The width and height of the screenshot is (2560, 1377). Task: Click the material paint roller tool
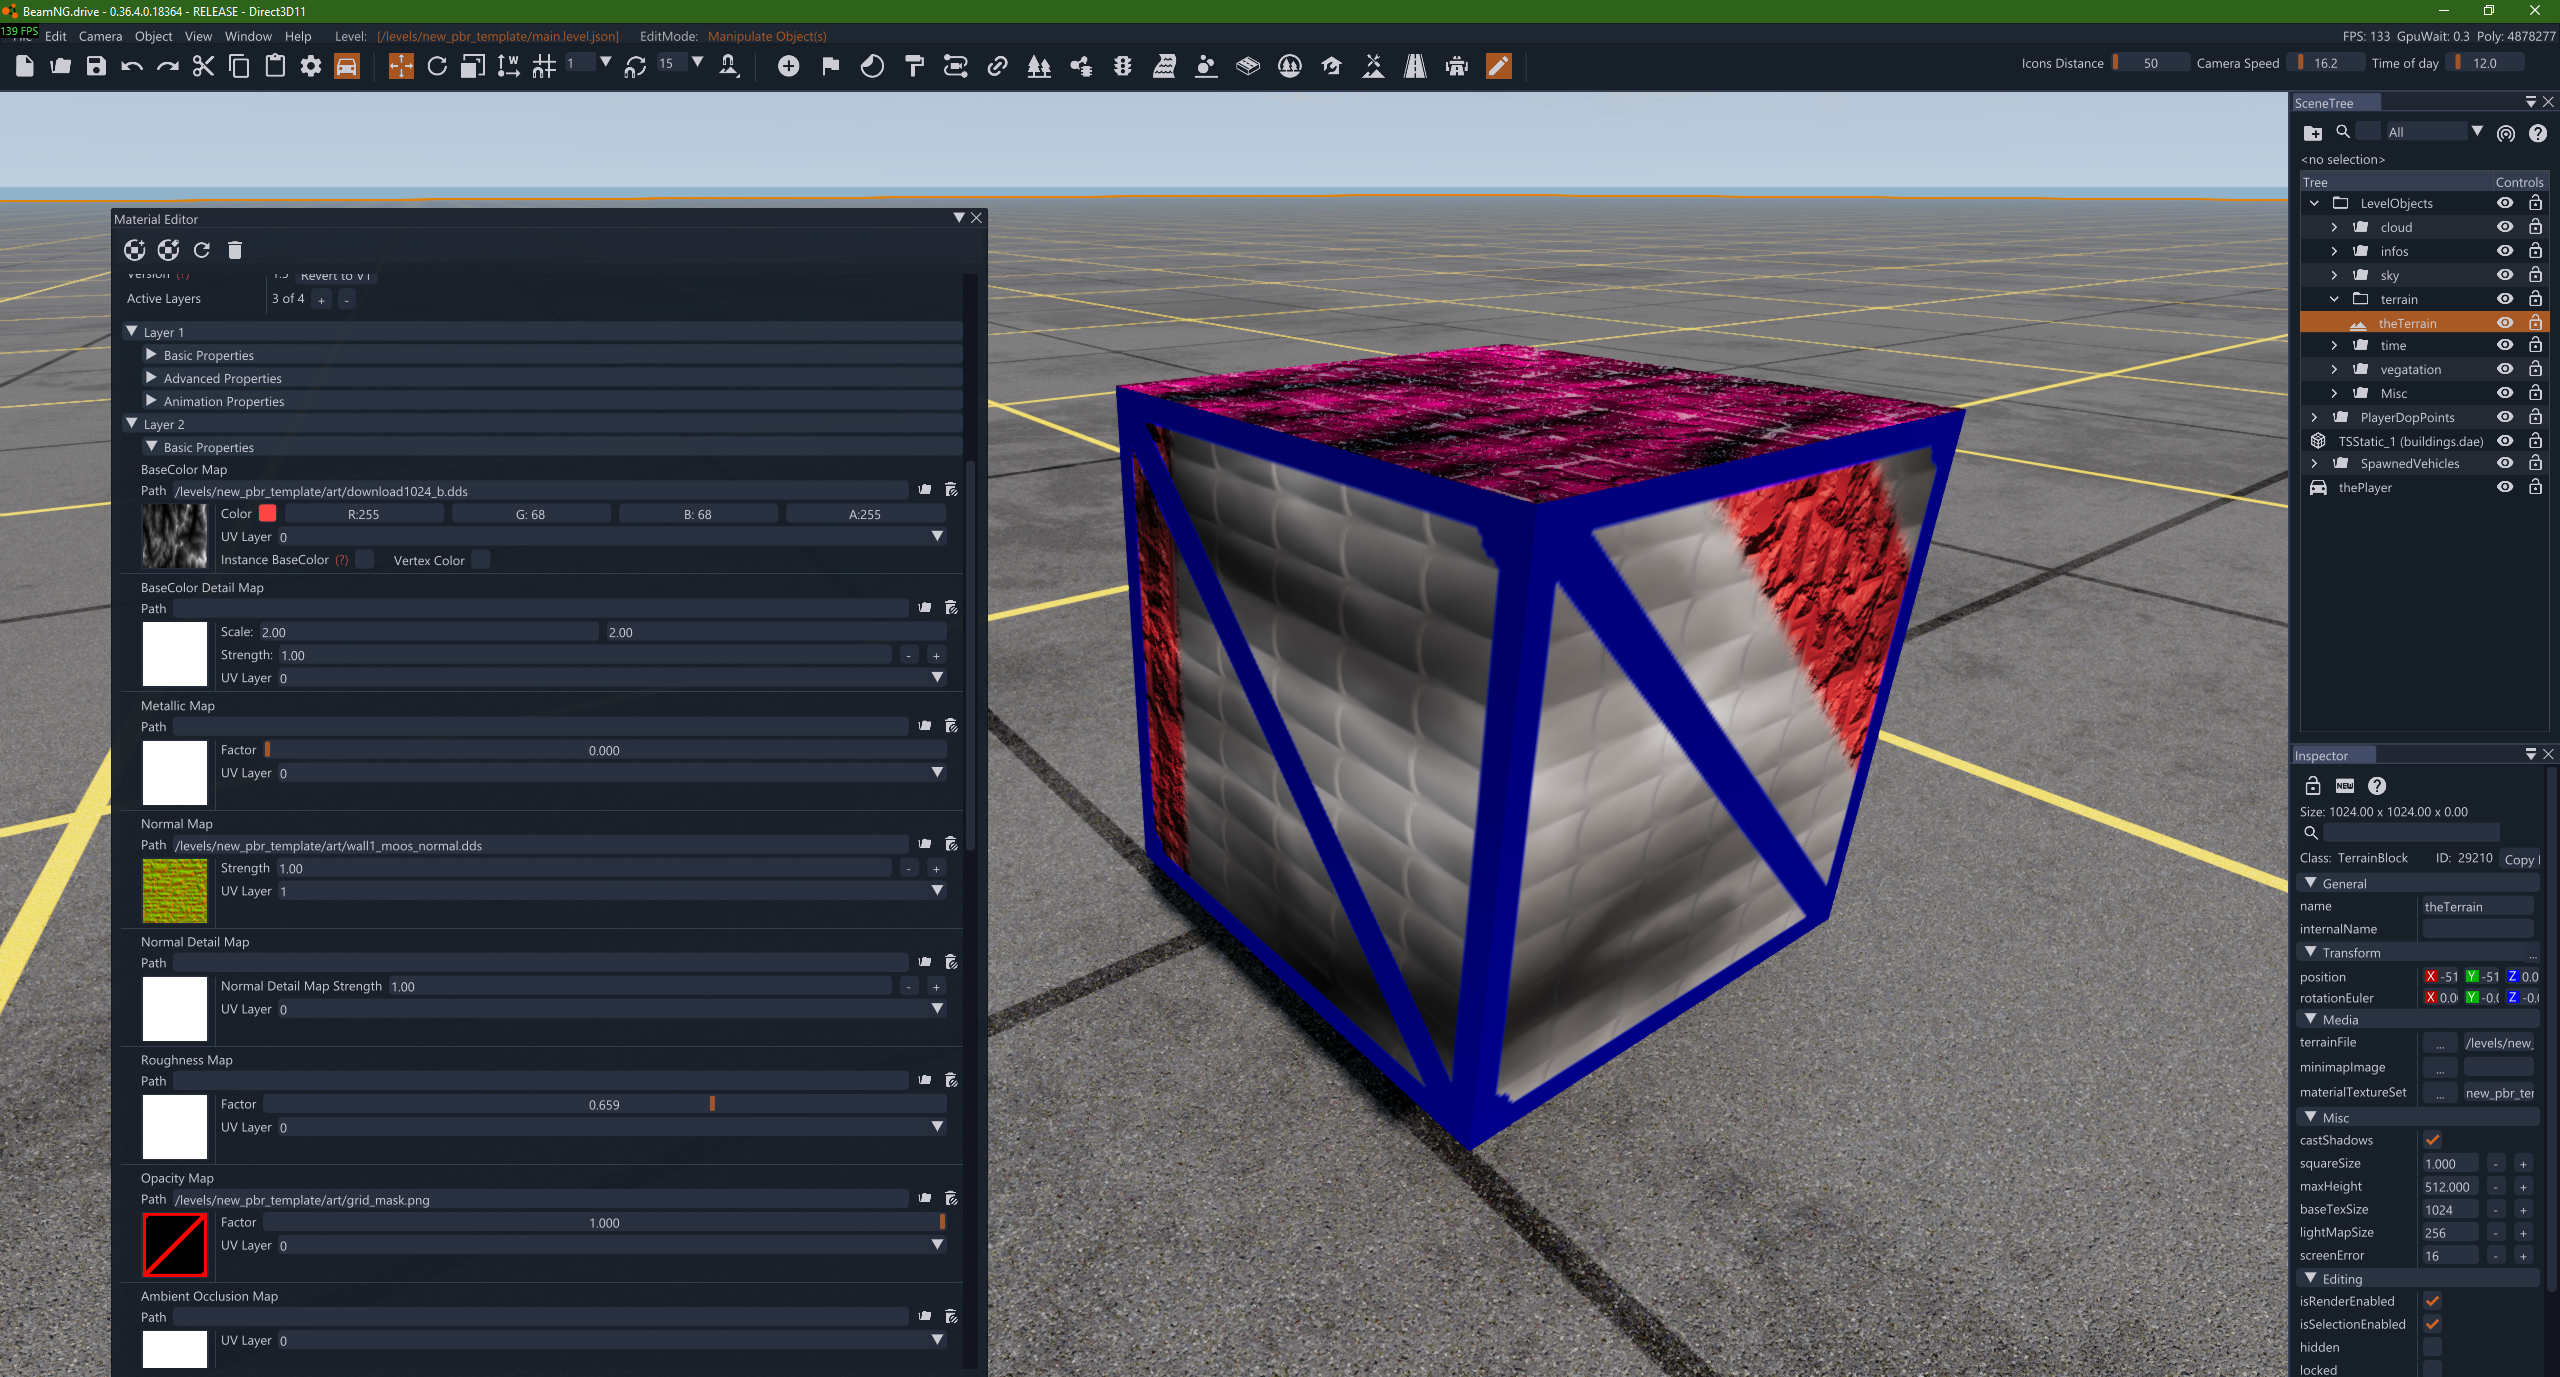pyautogui.click(x=913, y=67)
